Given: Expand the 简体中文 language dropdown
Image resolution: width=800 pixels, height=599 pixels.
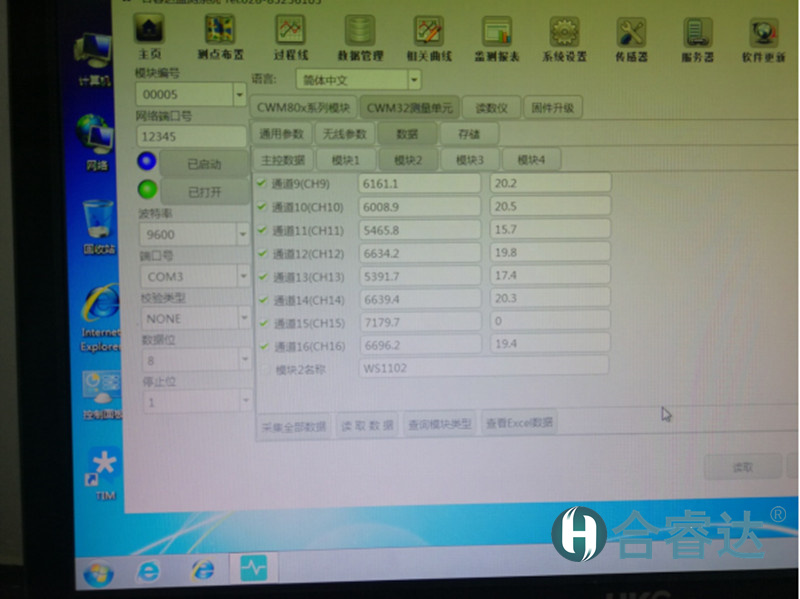Looking at the screenshot, I should (x=414, y=80).
